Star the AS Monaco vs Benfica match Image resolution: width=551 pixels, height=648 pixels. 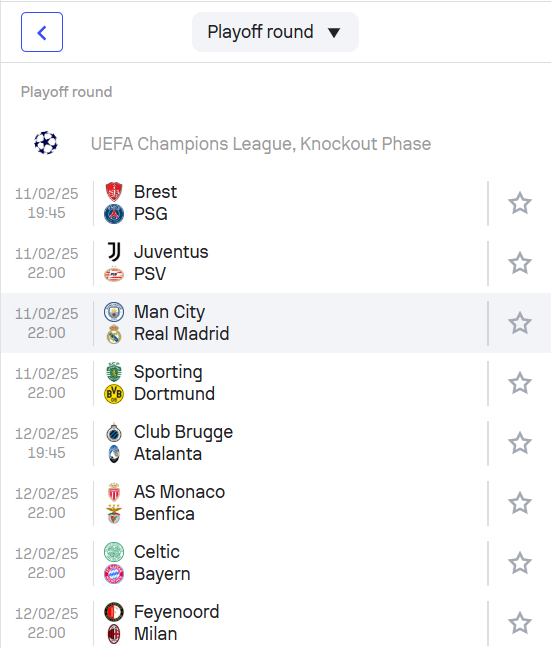(520, 503)
